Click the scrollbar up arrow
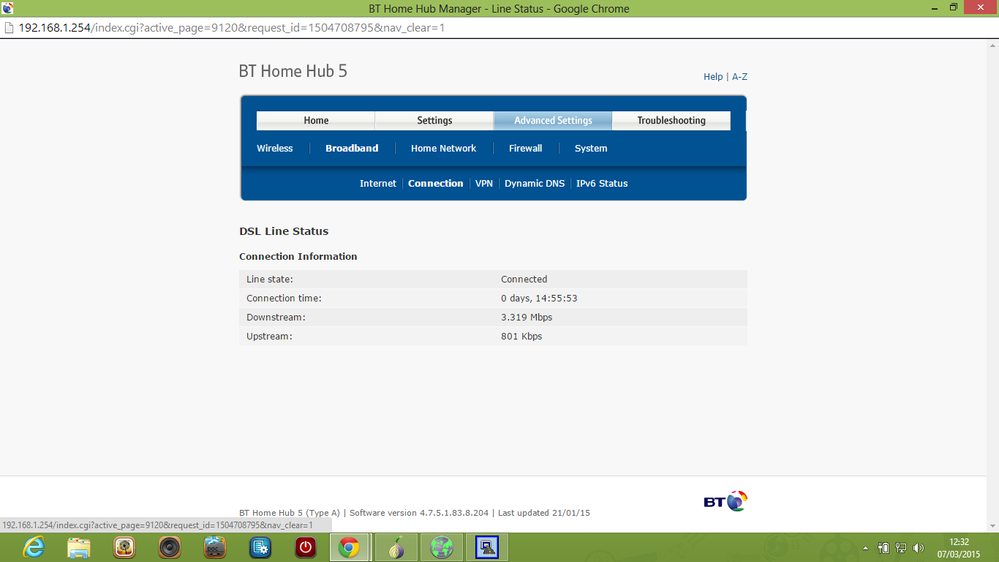 [993, 45]
